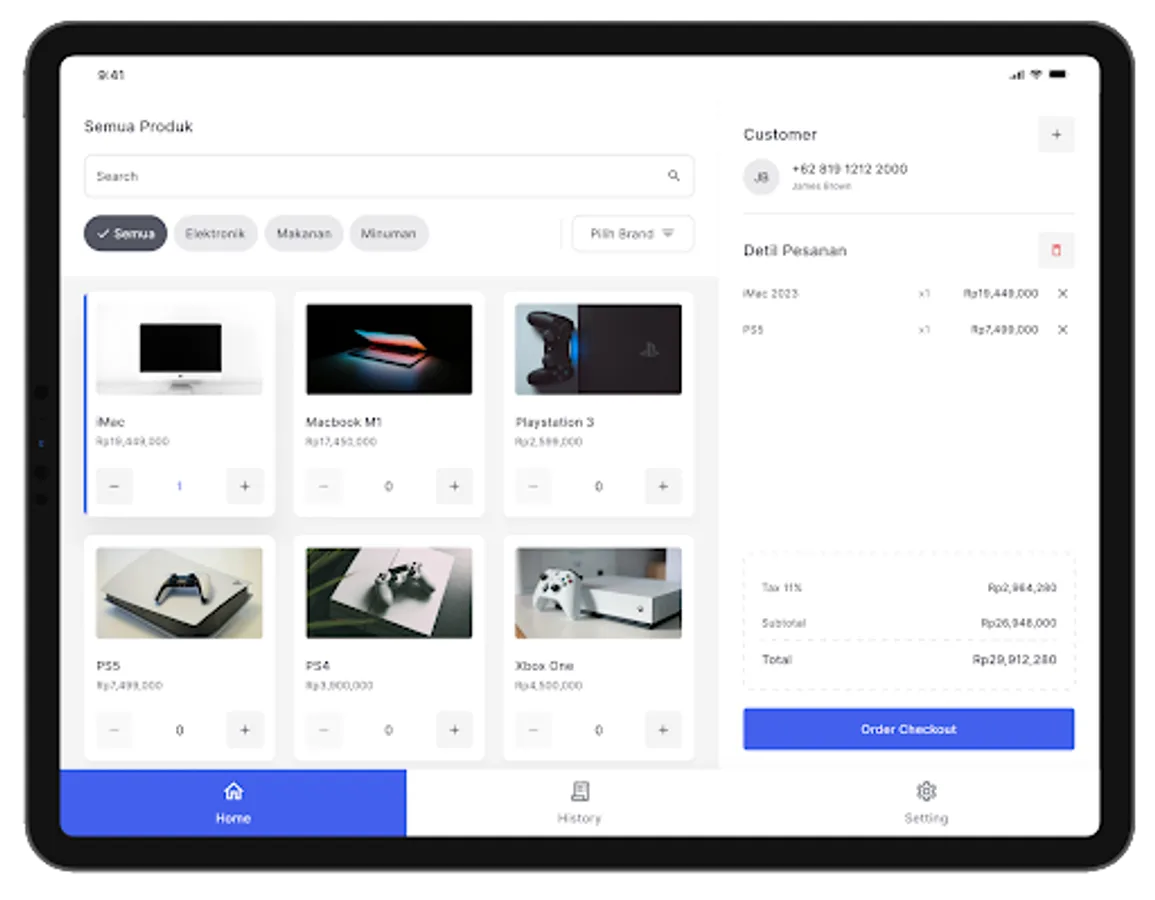1155x900 pixels.
Task: Open the PS4 product image
Action: pyautogui.click(x=389, y=593)
